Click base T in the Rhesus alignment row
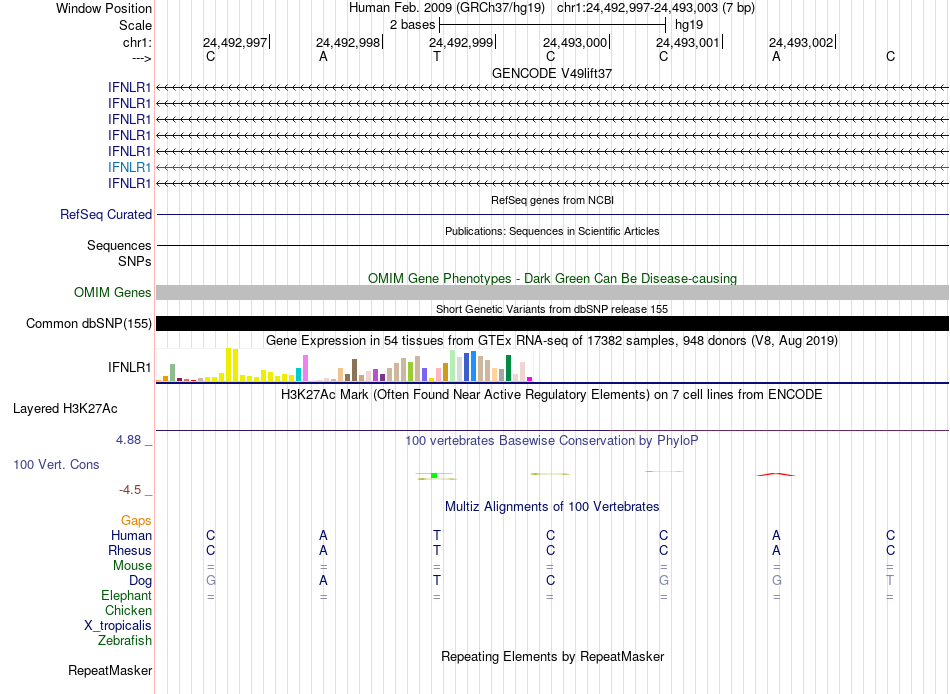The image size is (950, 694). pos(437,550)
